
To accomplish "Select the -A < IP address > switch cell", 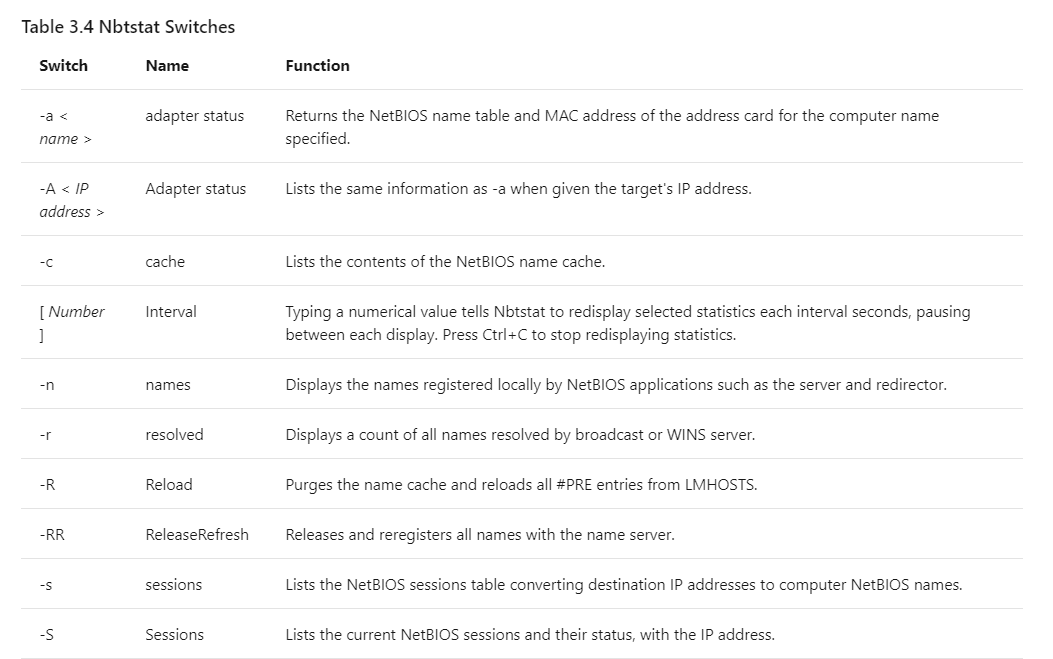I will pos(71,200).
